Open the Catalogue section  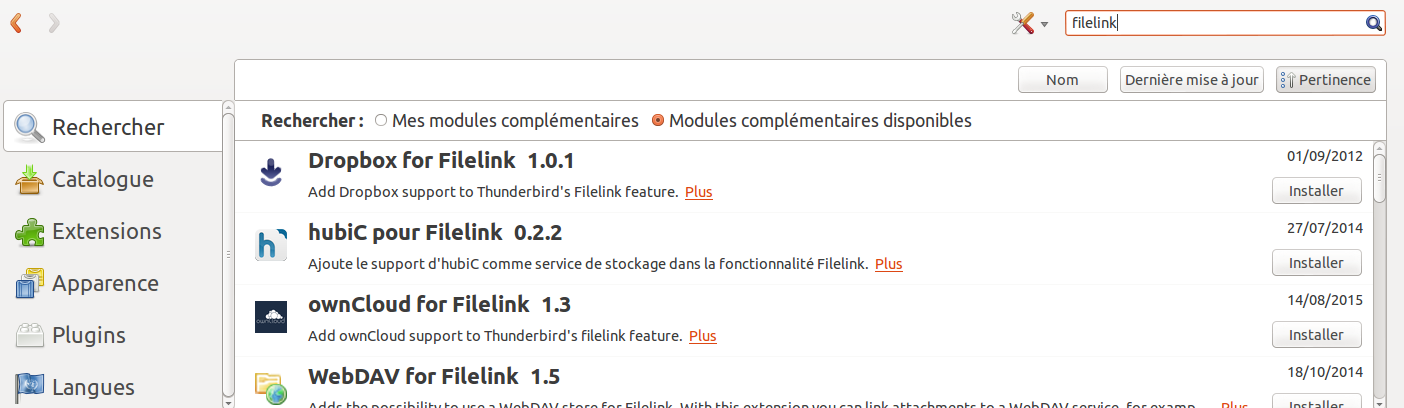point(102,180)
